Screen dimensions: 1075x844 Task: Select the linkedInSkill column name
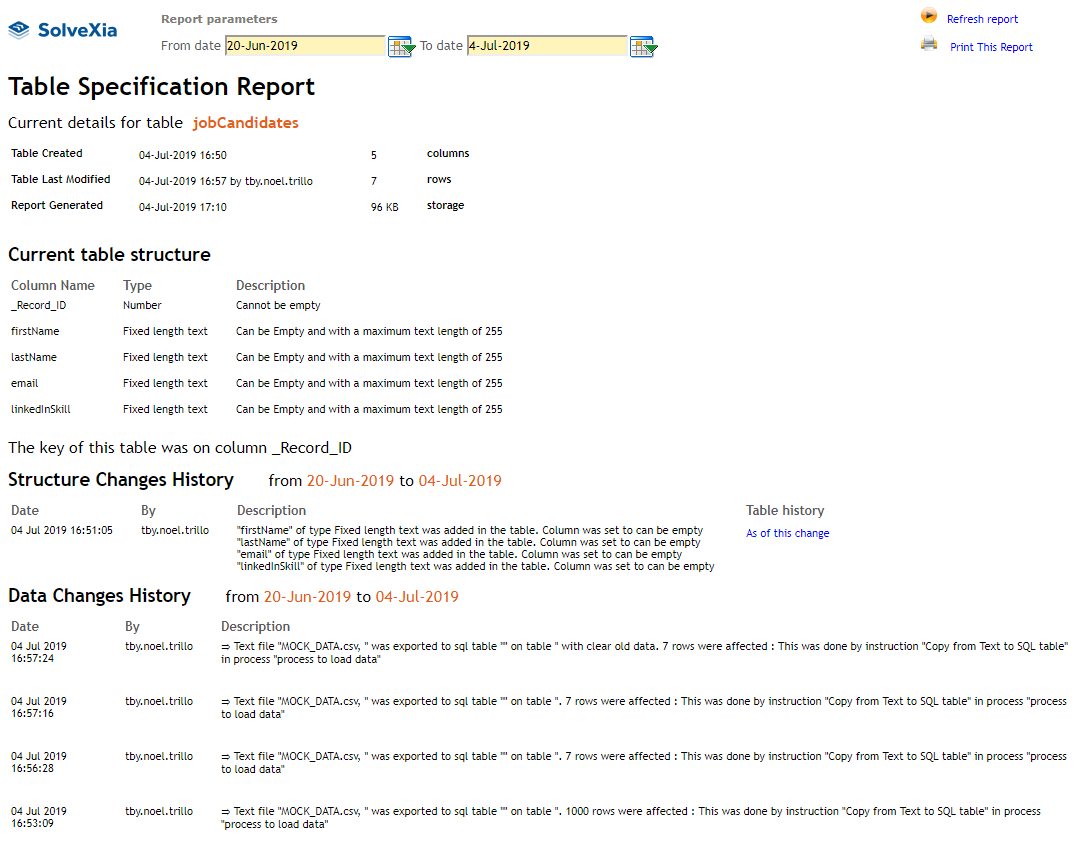coord(41,409)
